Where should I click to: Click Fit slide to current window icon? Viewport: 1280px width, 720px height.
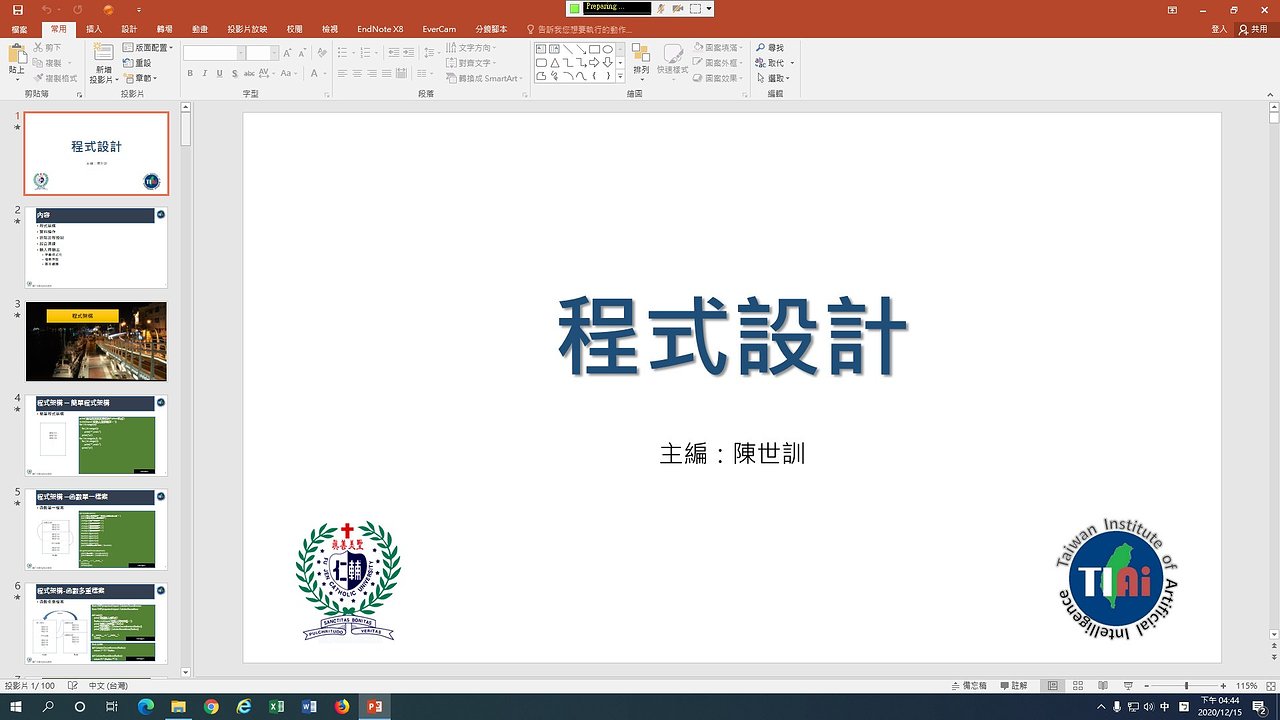(x=1271, y=686)
